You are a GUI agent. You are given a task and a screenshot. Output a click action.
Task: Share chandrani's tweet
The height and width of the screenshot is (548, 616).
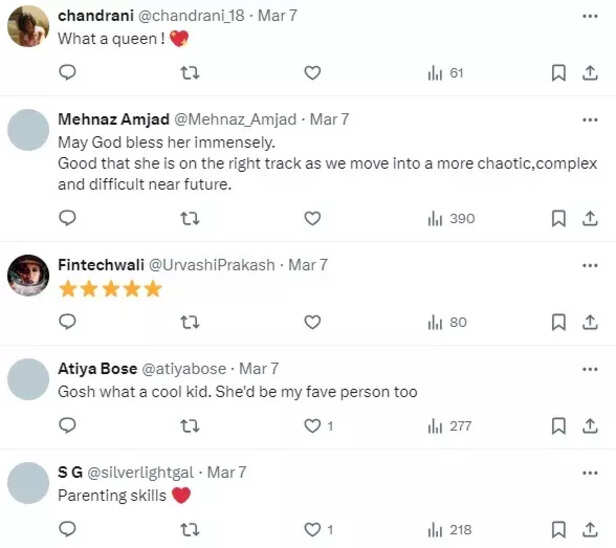(x=590, y=73)
